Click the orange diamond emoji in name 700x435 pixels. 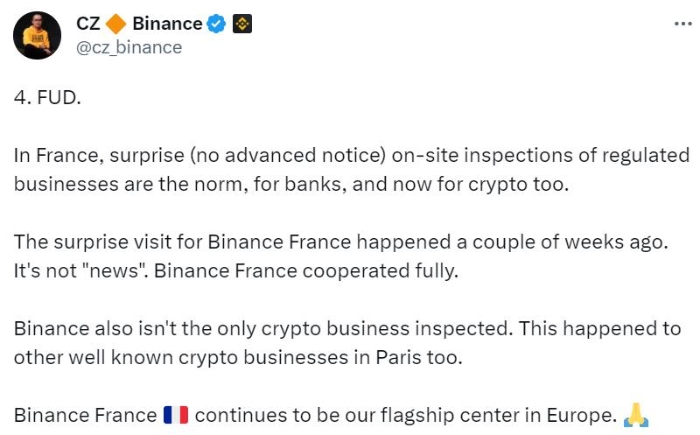(116, 24)
